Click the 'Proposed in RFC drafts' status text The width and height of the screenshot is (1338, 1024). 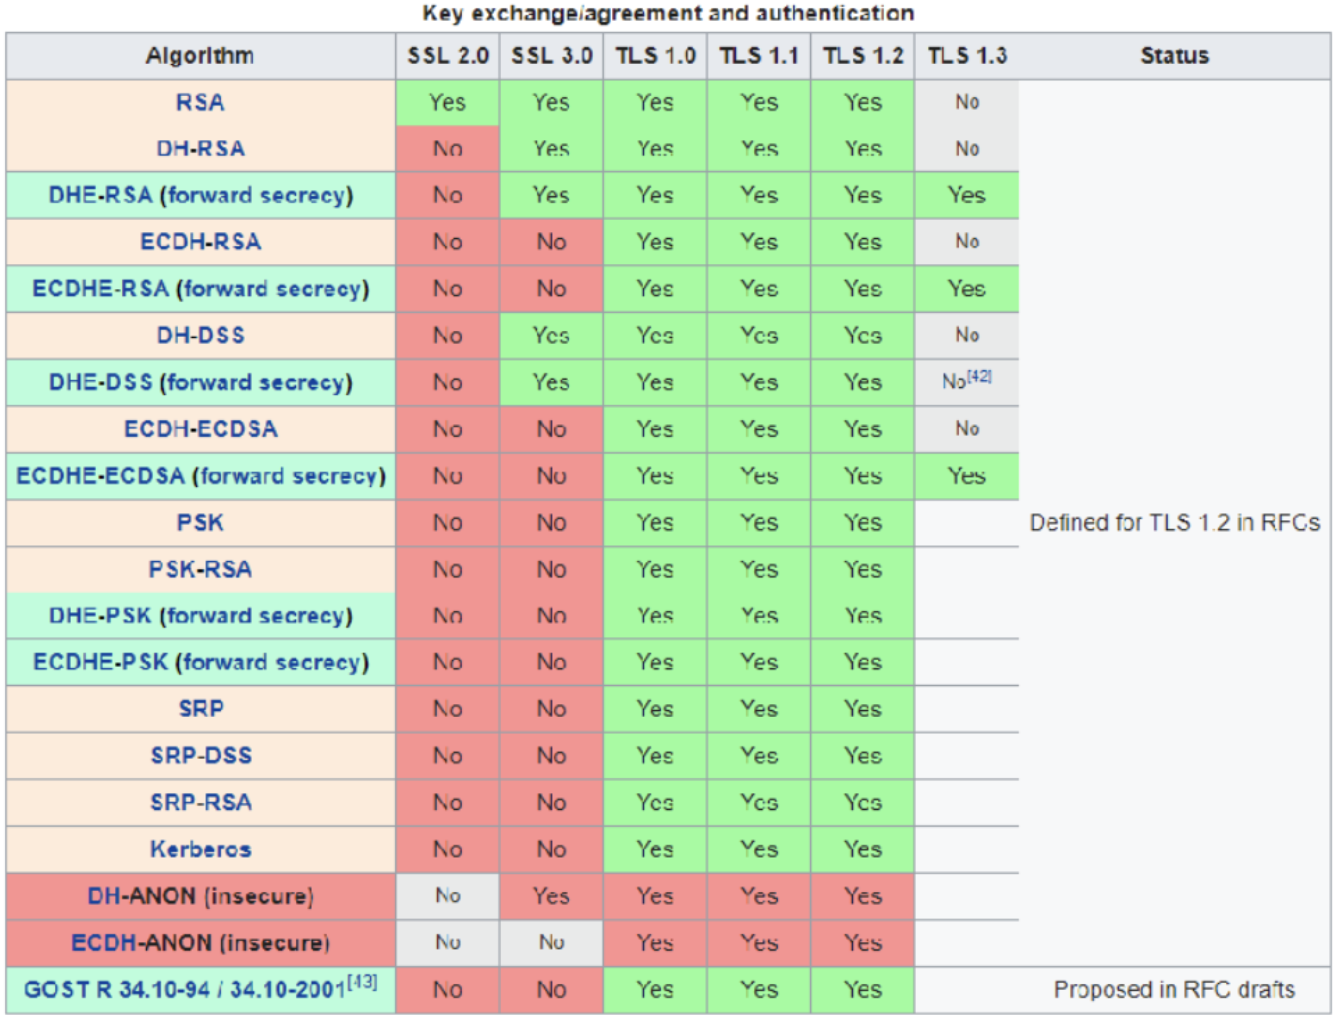(x=1175, y=990)
